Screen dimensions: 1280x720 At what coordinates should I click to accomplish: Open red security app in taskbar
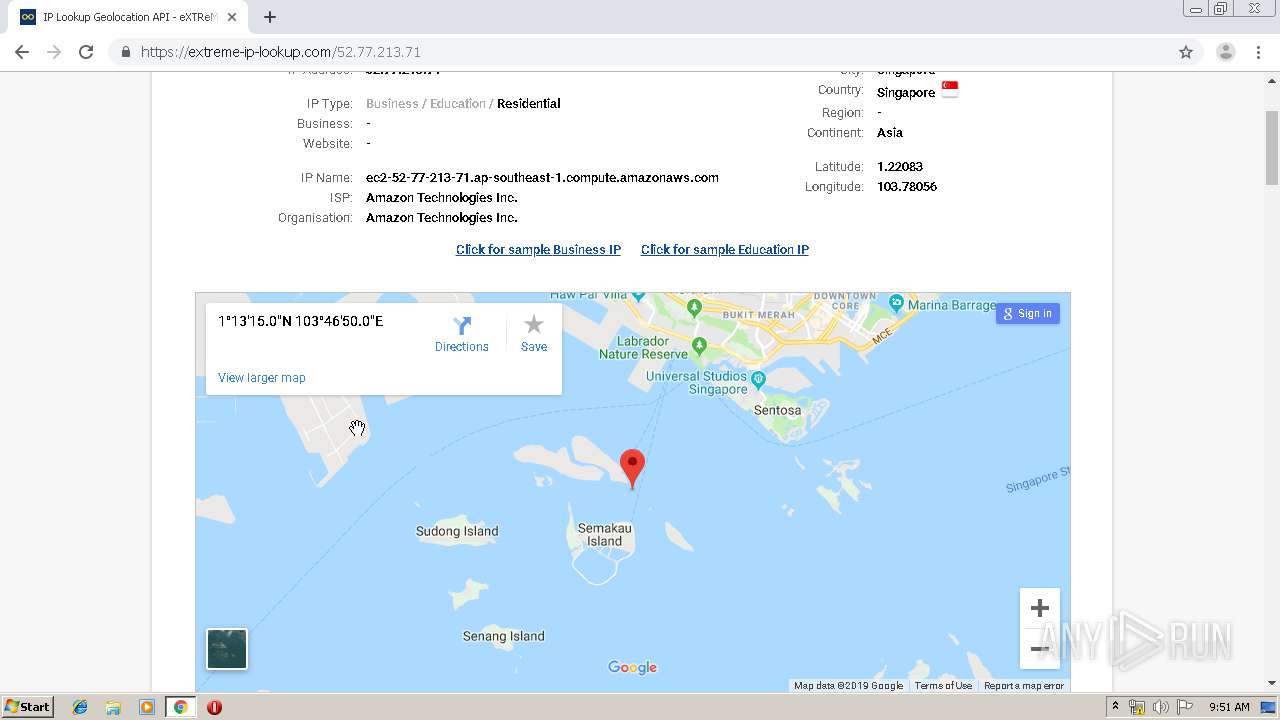[214, 707]
